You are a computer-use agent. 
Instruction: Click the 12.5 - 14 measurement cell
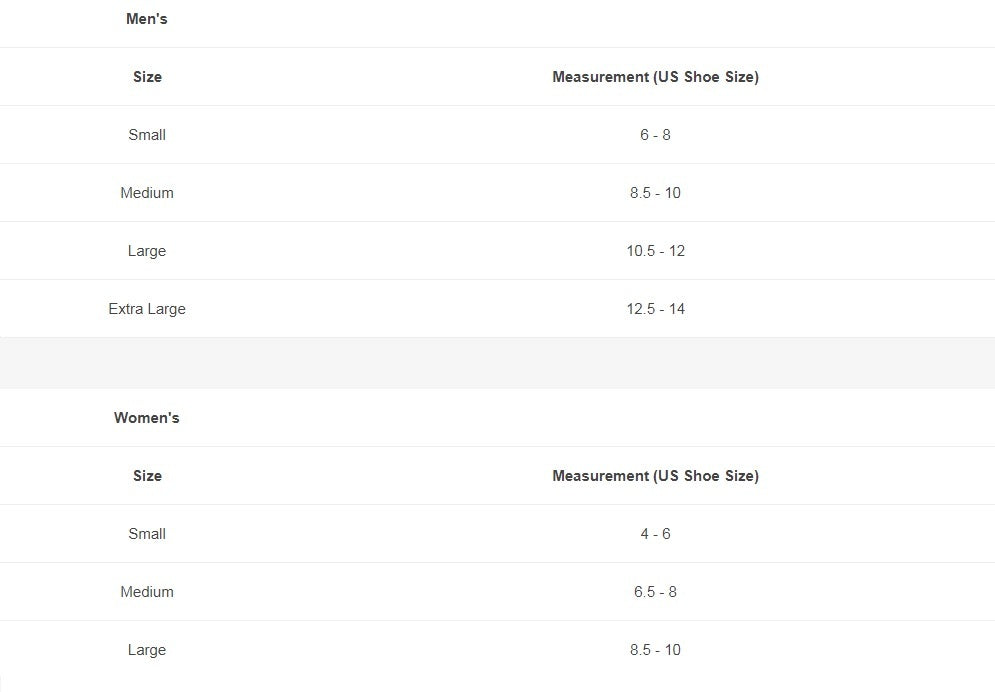[655, 309]
